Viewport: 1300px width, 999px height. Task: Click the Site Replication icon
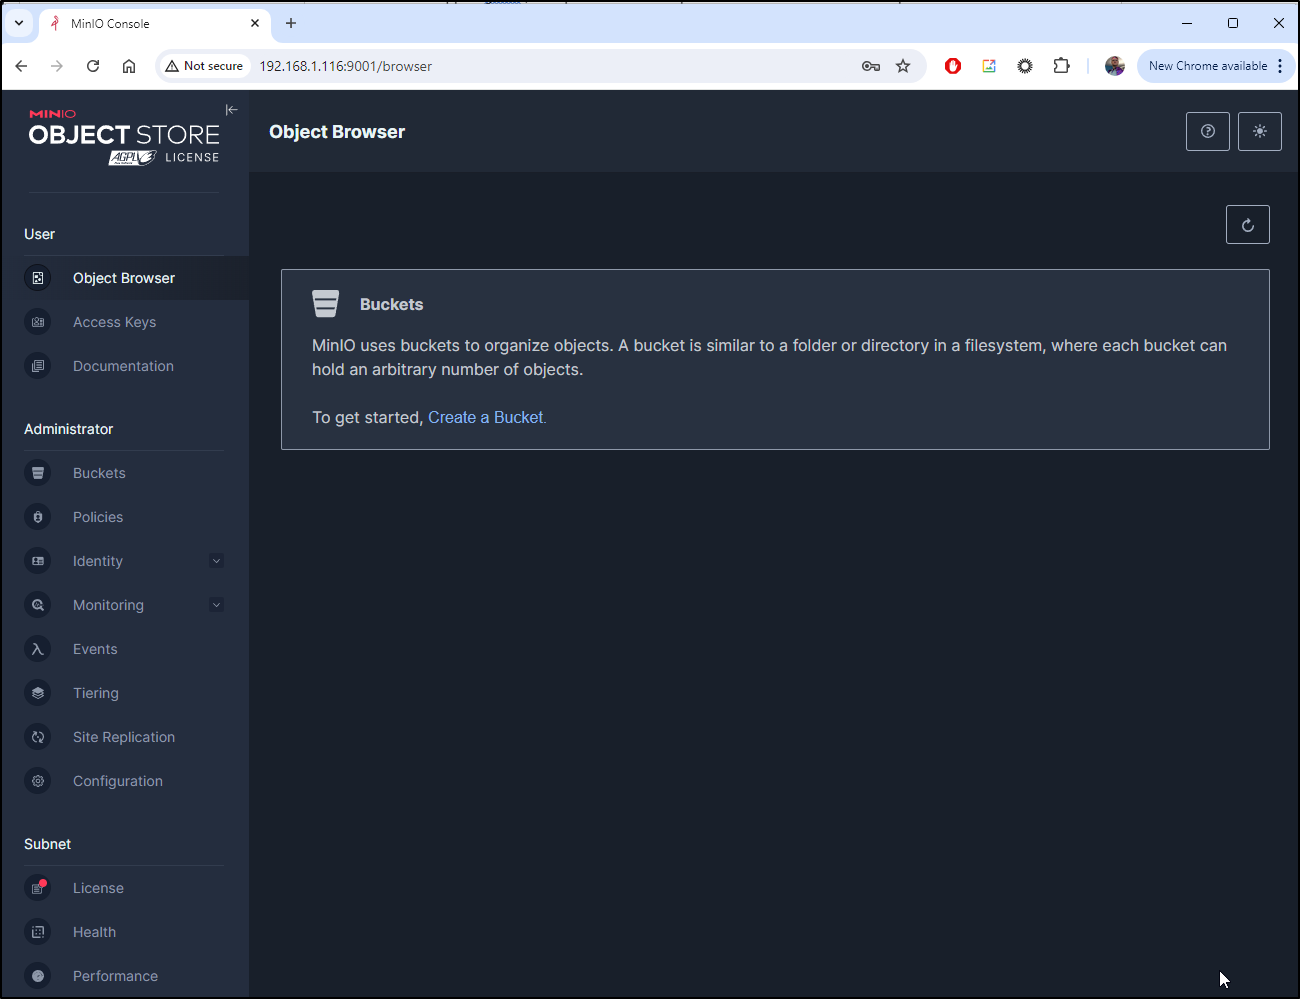[38, 737]
